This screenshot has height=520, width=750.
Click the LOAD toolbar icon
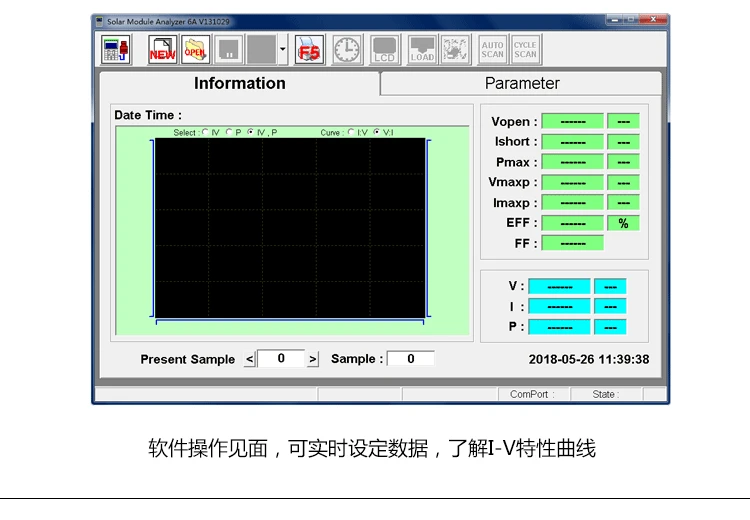pos(422,50)
